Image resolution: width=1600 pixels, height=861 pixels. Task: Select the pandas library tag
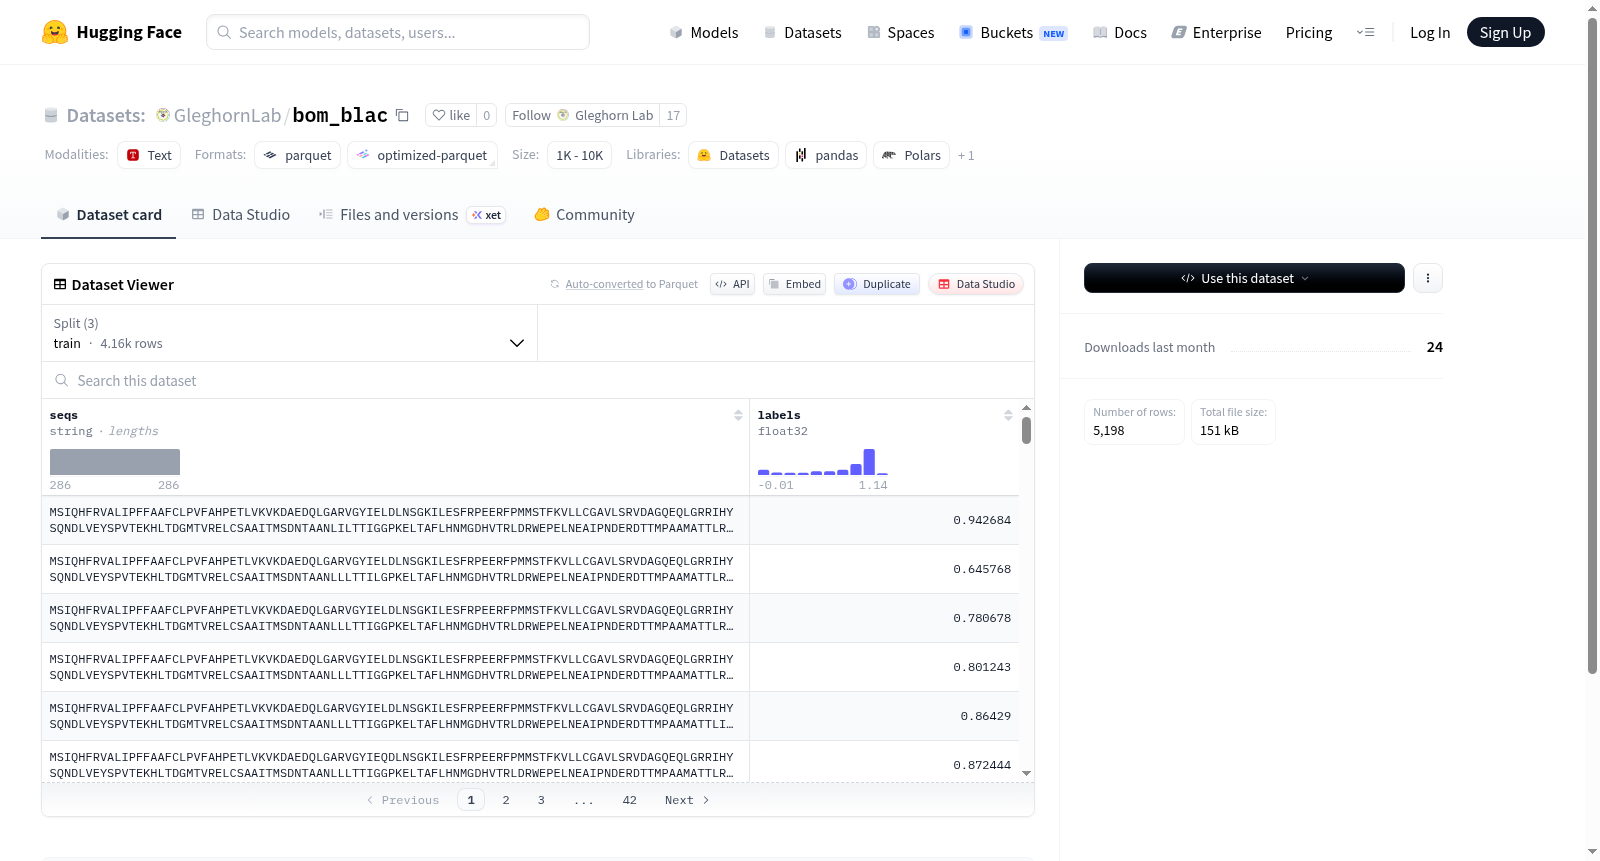click(x=826, y=155)
